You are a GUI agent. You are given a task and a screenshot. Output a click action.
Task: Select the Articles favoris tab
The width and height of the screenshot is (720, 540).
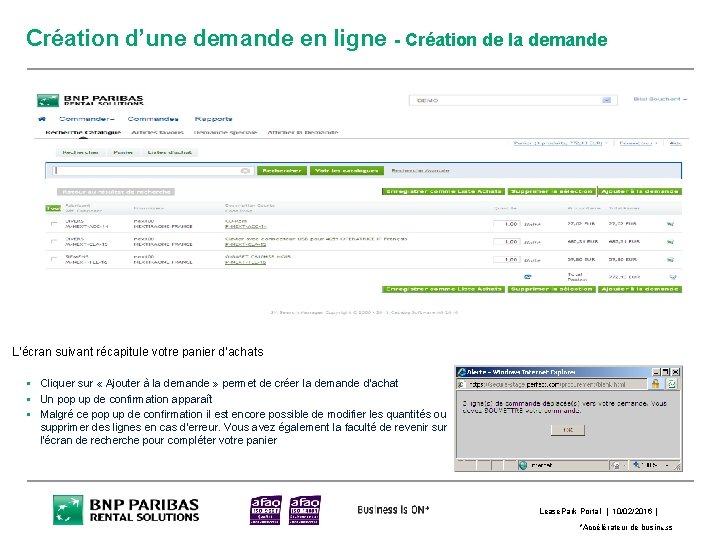coord(158,132)
